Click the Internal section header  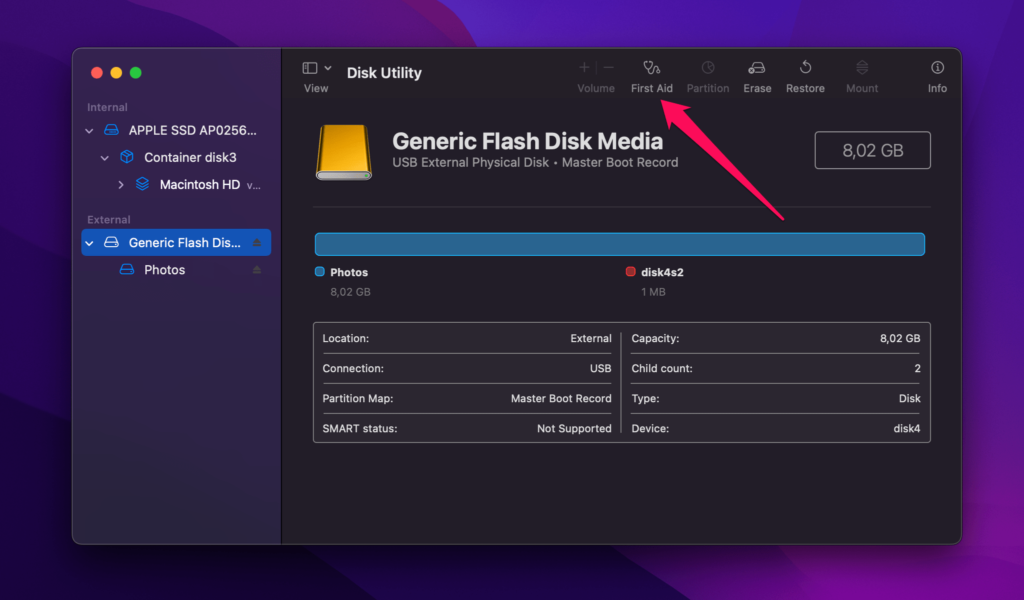click(107, 107)
